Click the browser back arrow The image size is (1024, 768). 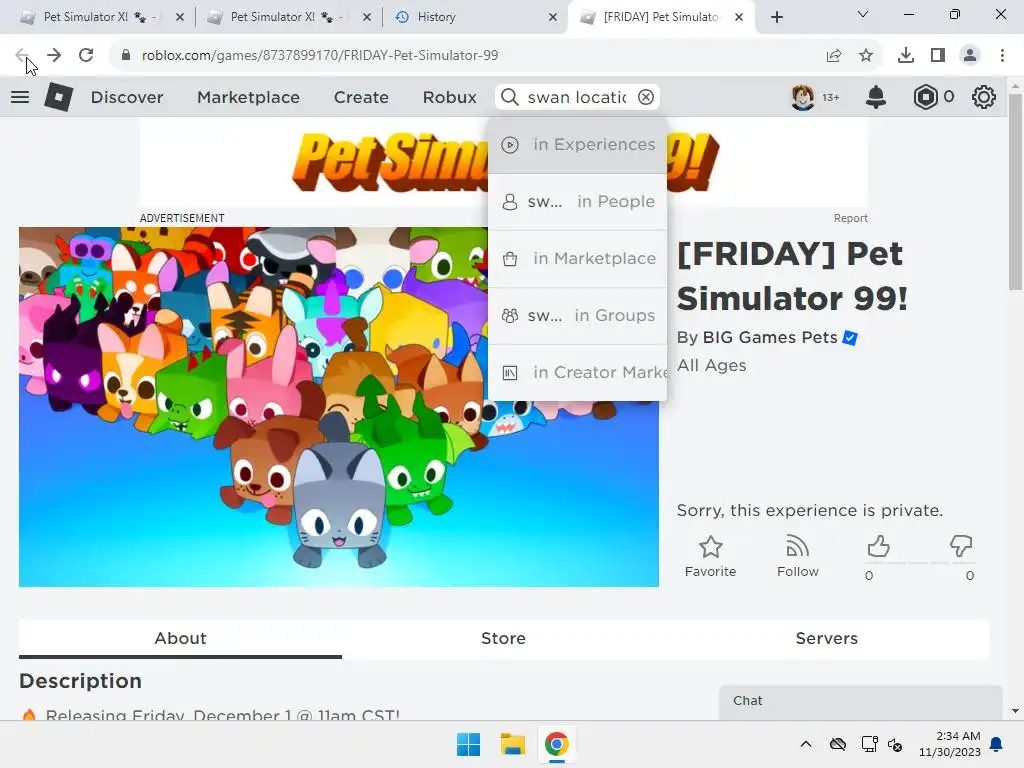(22, 56)
